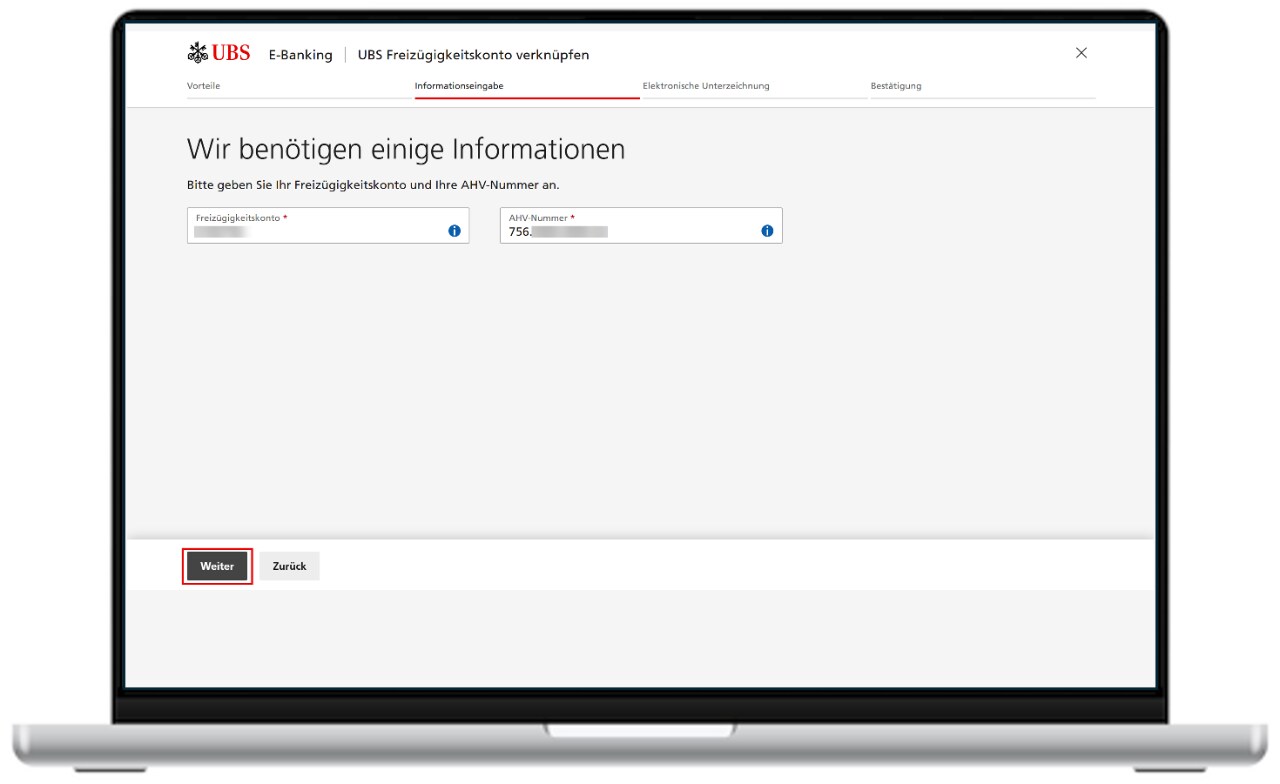Click the small AHV-Nummer field label

[538, 217]
